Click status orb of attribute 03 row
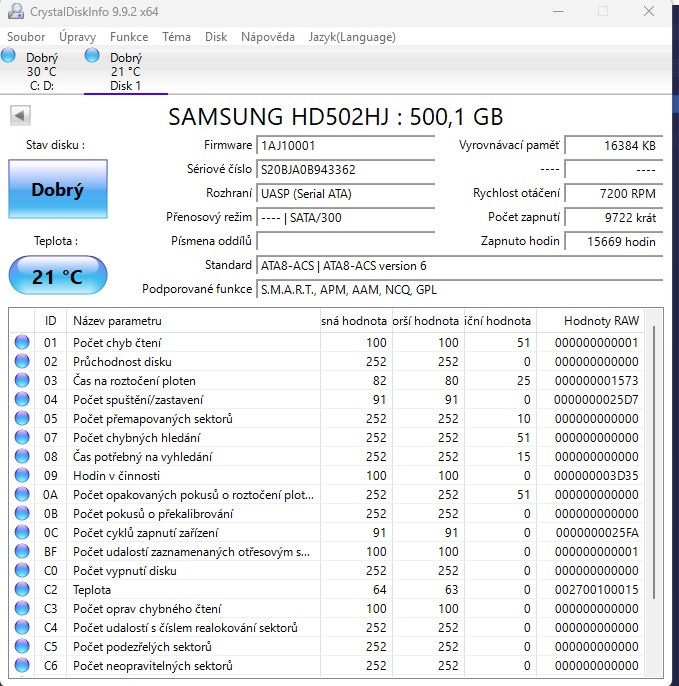The height and width of the screenshot is (686, 679). point(22,380)
